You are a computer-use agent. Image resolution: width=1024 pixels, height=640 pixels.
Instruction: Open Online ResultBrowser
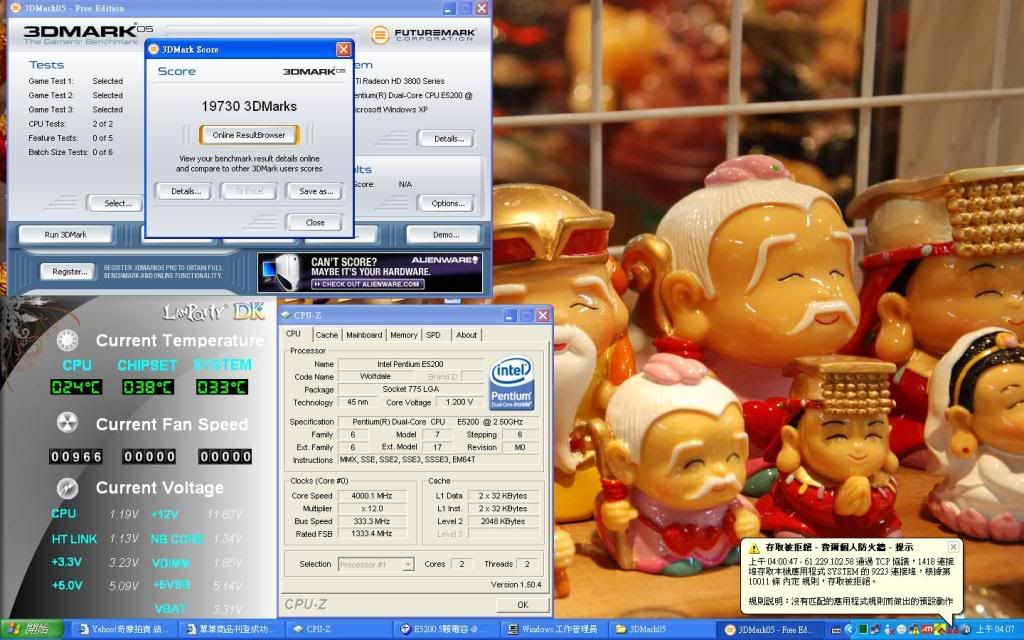[249, 135]
